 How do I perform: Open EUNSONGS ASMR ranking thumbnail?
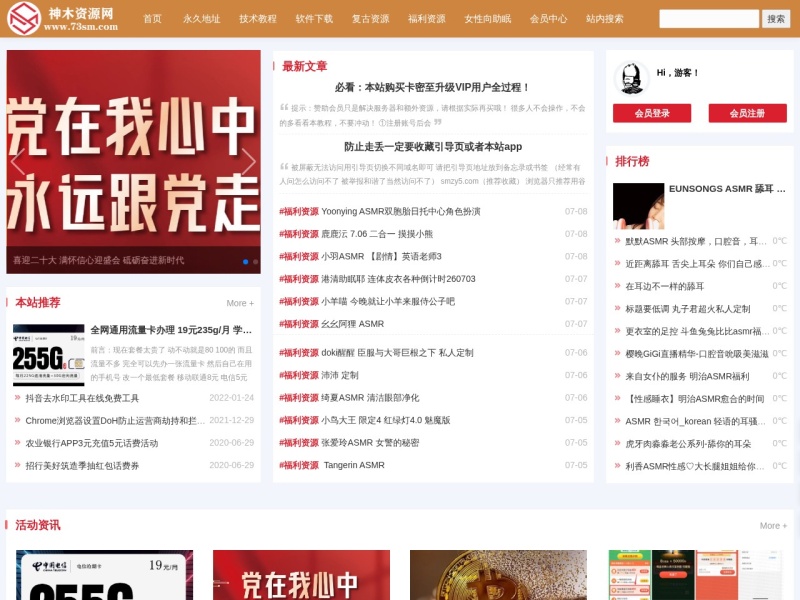(x=638, y=206)
